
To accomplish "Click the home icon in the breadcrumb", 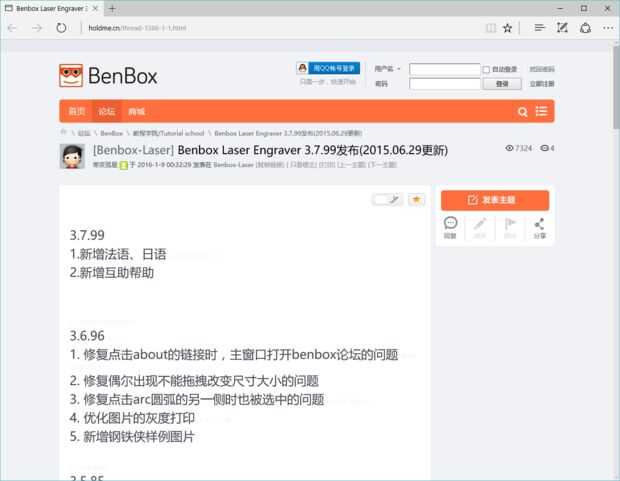I will pyautogui.click(x=63, y=133).
